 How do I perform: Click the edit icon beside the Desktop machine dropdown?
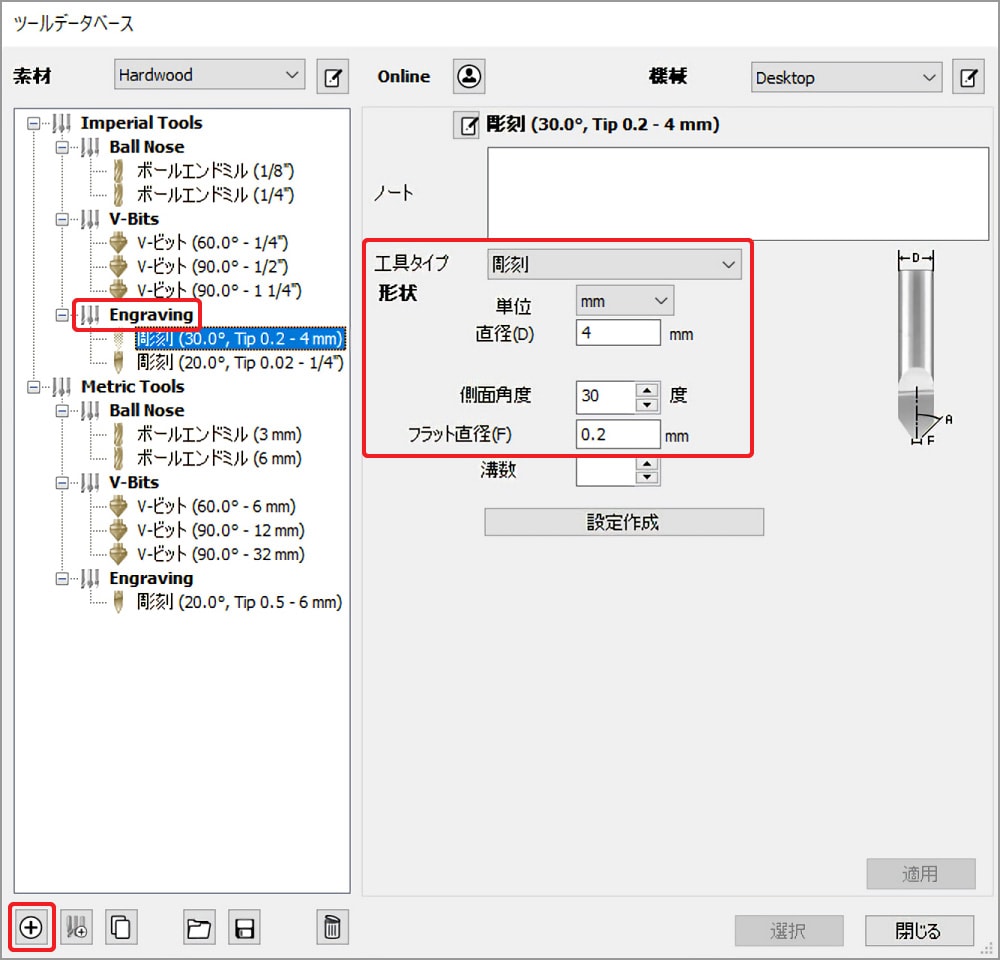(967, 77)
